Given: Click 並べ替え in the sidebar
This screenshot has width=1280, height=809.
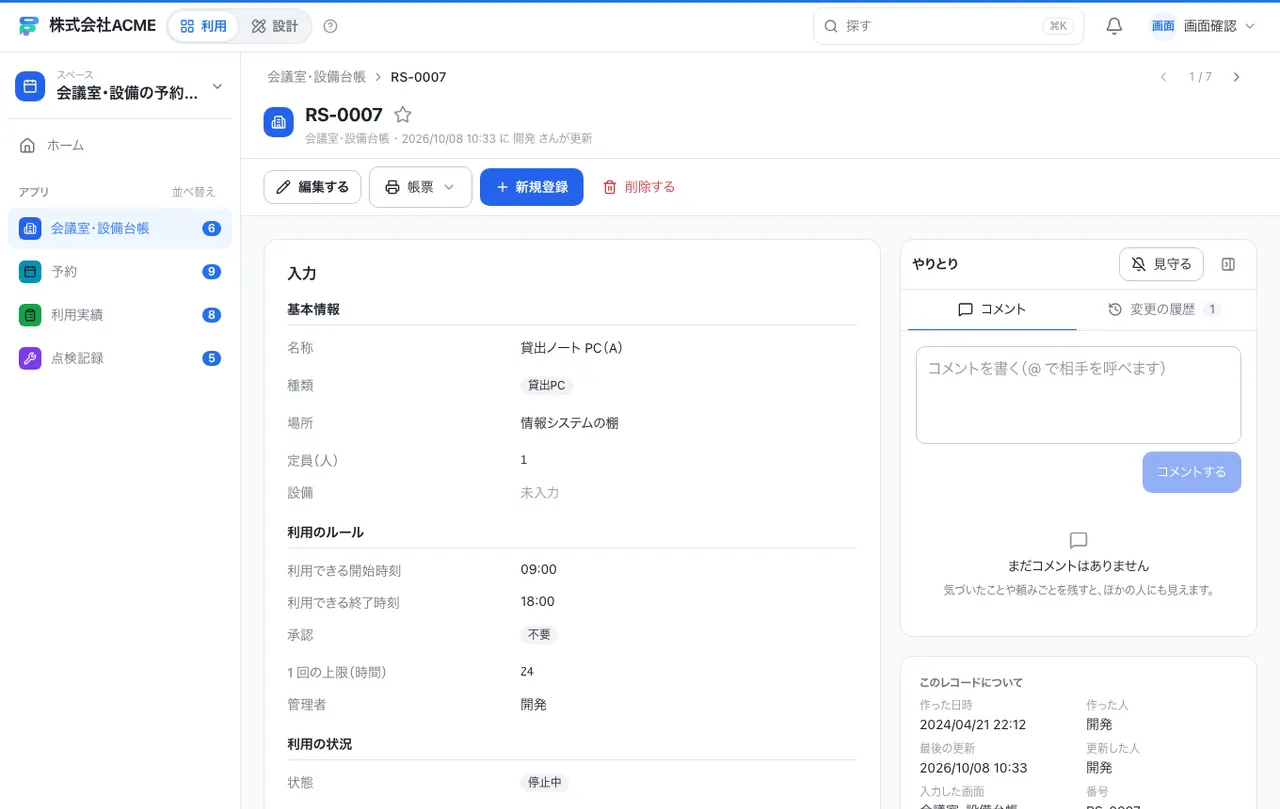Looking at the screenshot, I should pyautogui.click(x=193, y=192).
